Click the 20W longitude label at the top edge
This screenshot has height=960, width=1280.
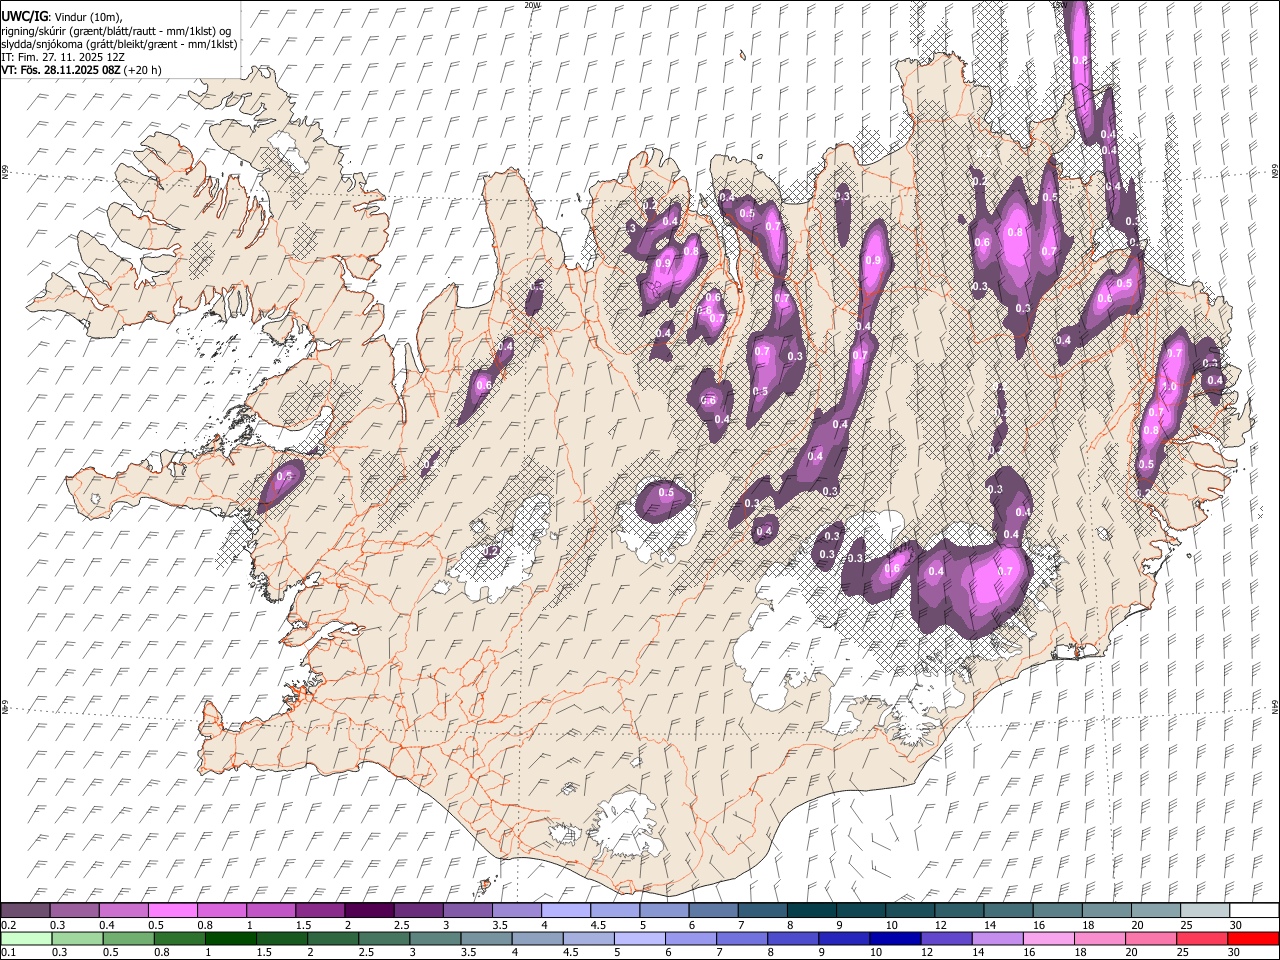532,5
